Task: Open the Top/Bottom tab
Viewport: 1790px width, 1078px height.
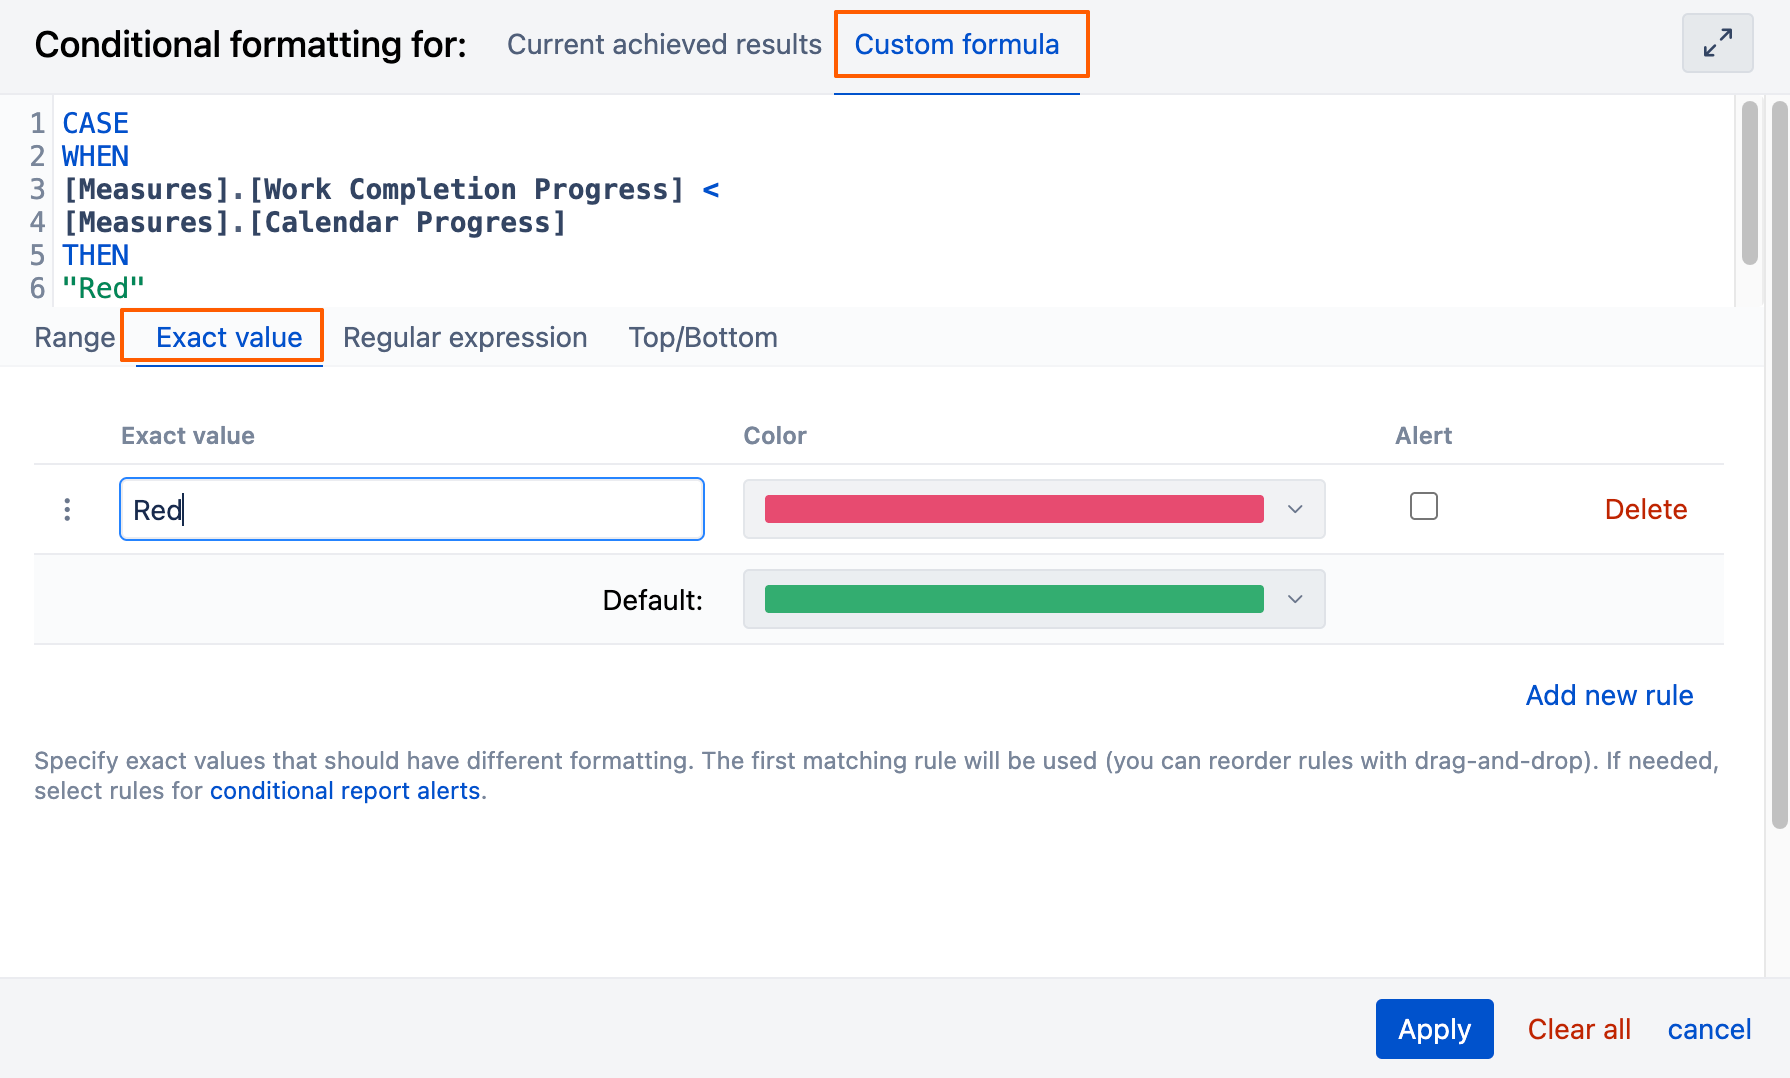Action: coord(703,338)
